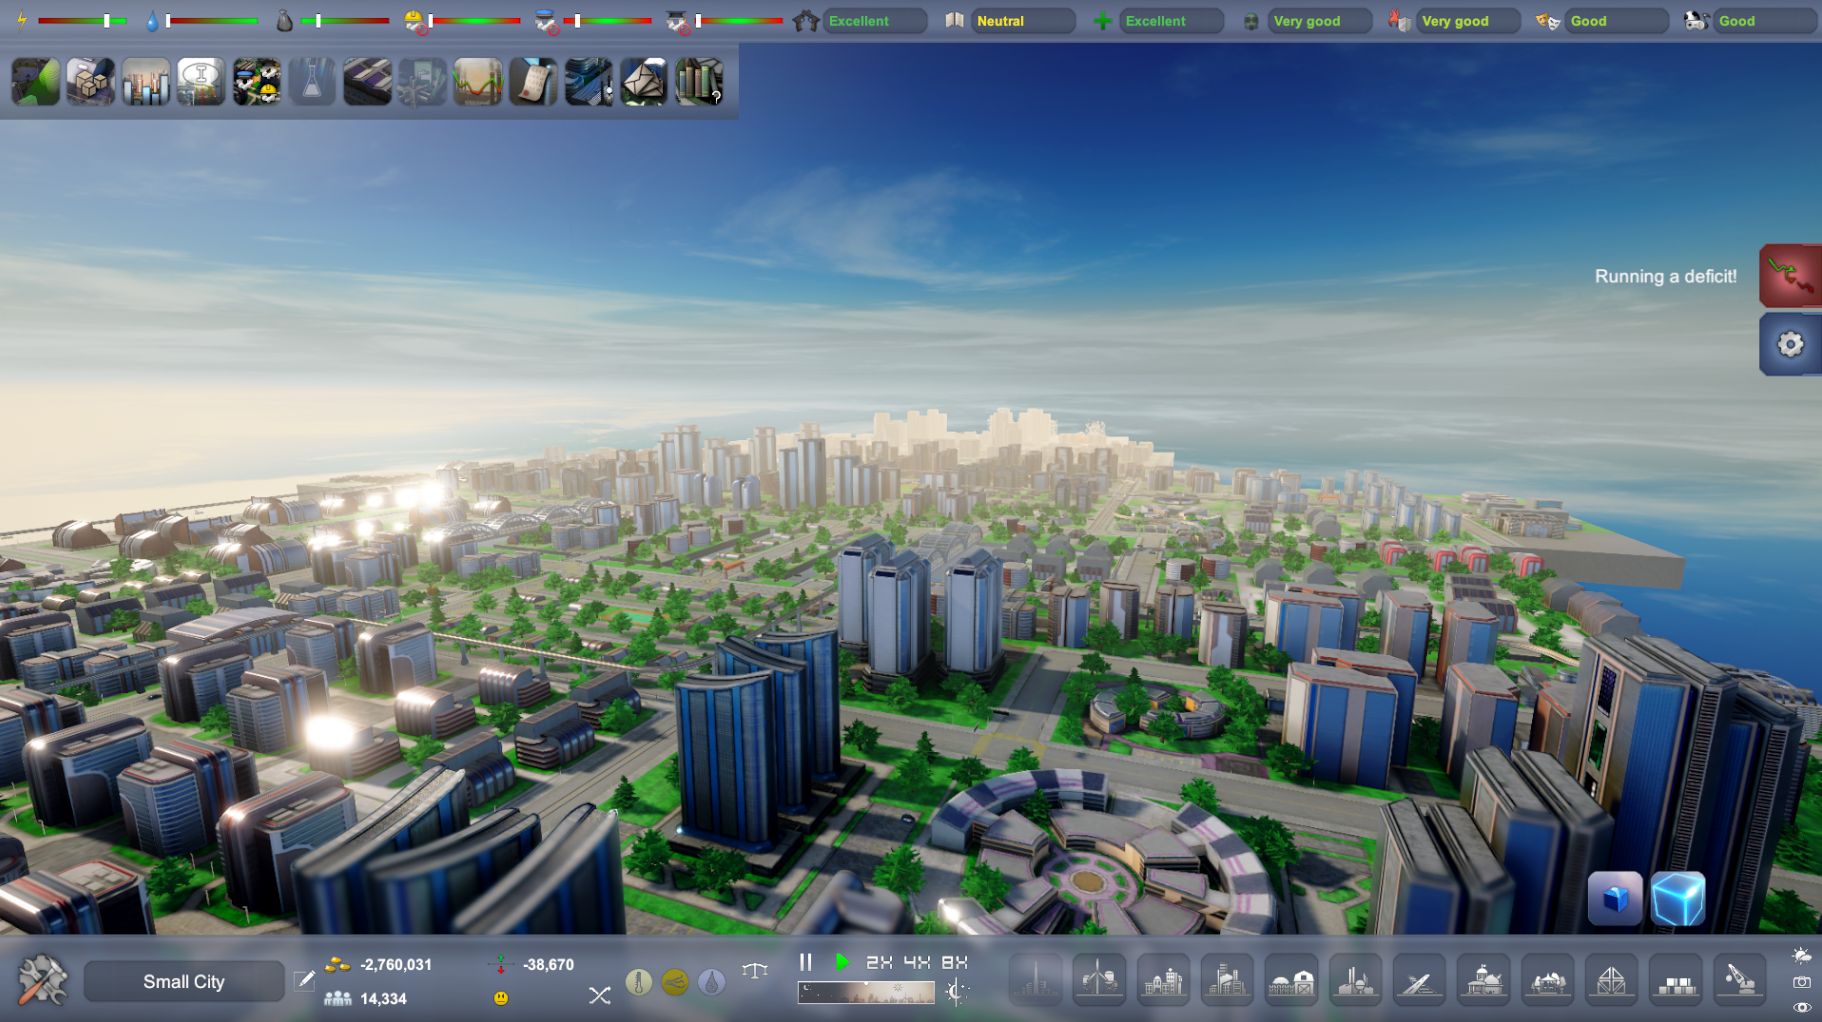Toggle the wind overlay yellow circle
The height and width of the screenshot is (1022, 1822).
[x=675, y=982]
